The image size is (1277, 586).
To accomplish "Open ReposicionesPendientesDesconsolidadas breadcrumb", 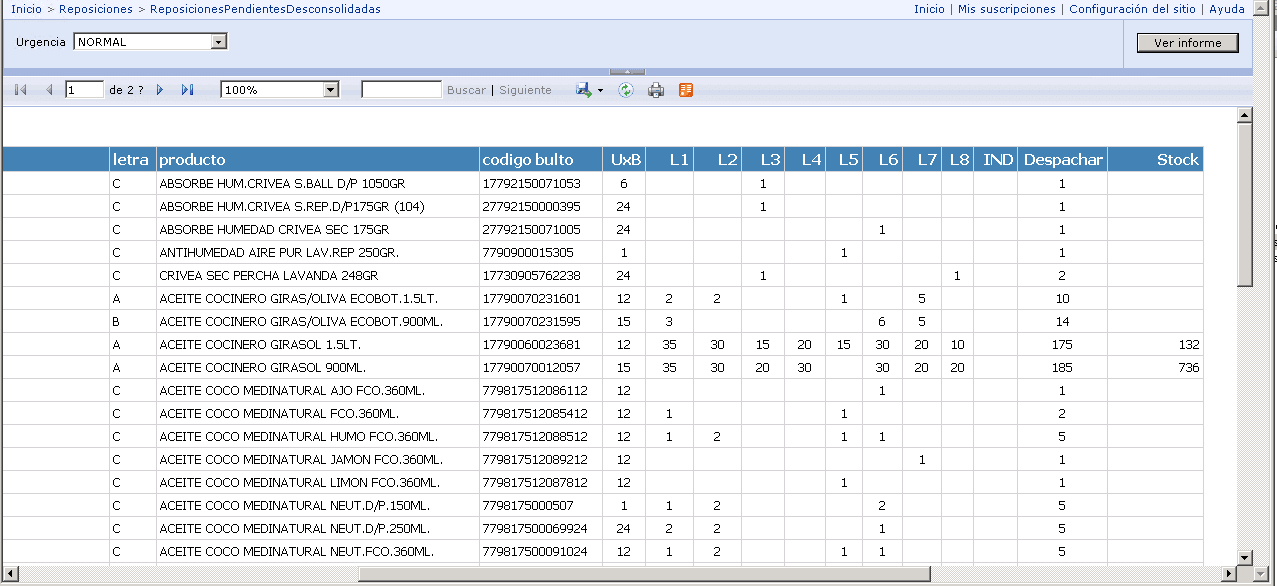I will point(265,9).
